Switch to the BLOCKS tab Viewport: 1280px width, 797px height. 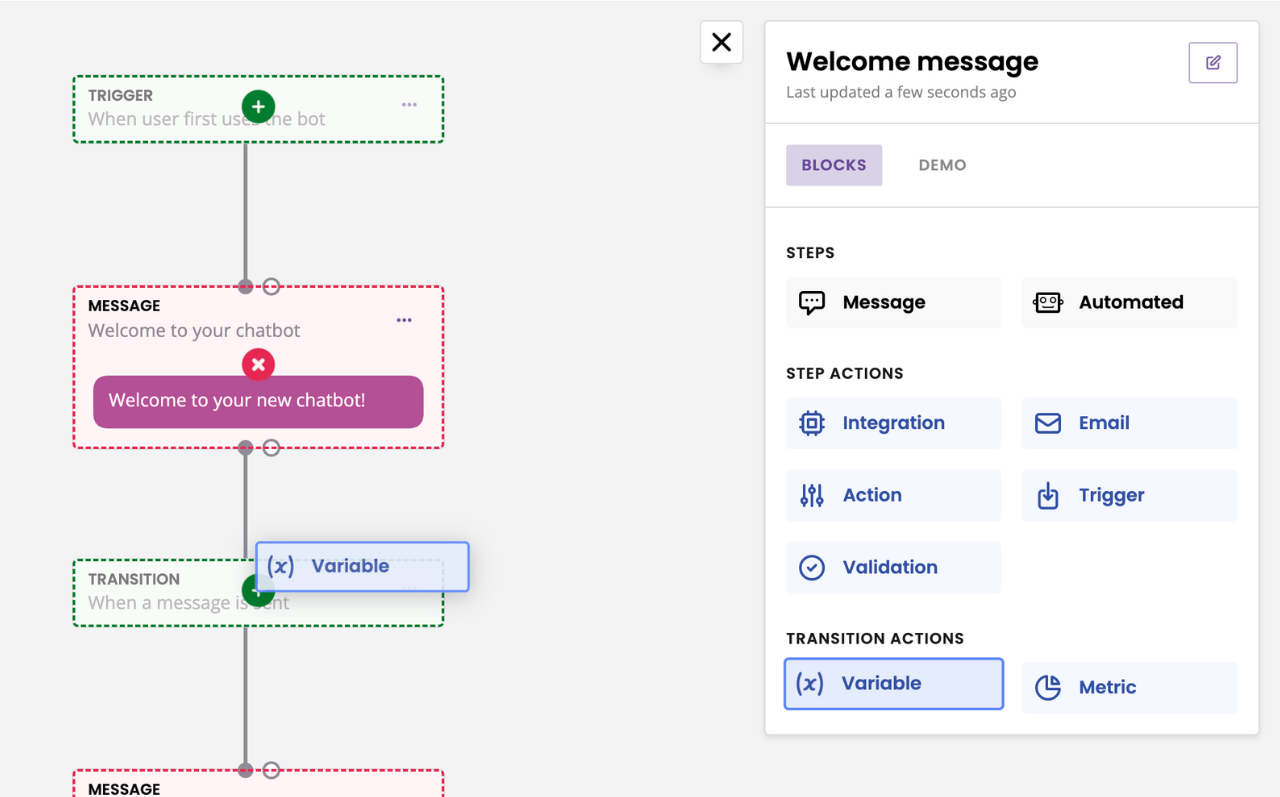pyautogui.click(x=834, y=164)
